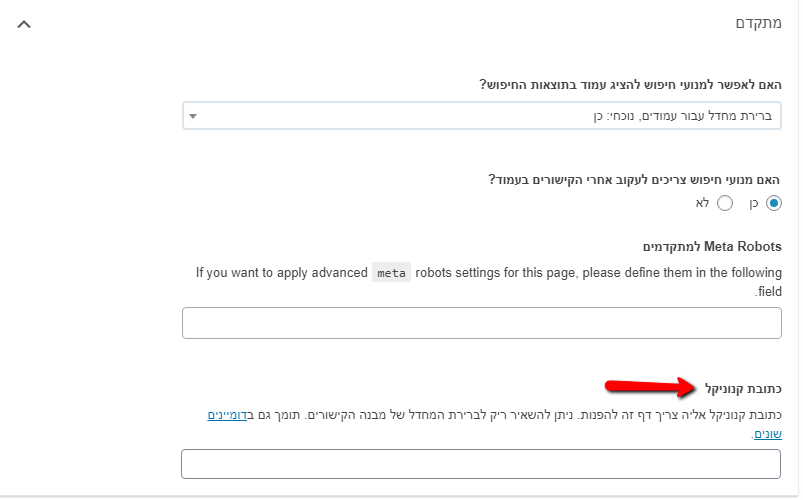This screenshot has width=803, height=500.
Task: Click the red arrow annotation
Action: point(651,386)
